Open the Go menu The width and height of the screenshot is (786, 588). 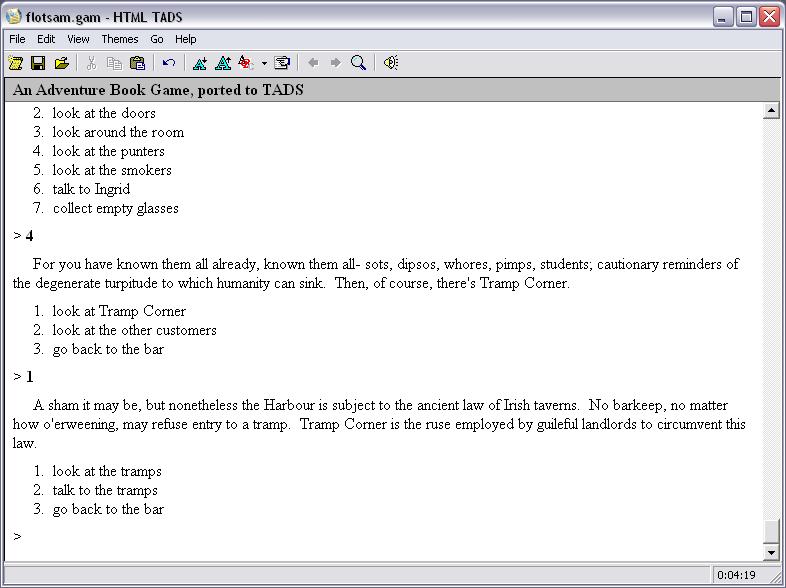click(157, 39)
